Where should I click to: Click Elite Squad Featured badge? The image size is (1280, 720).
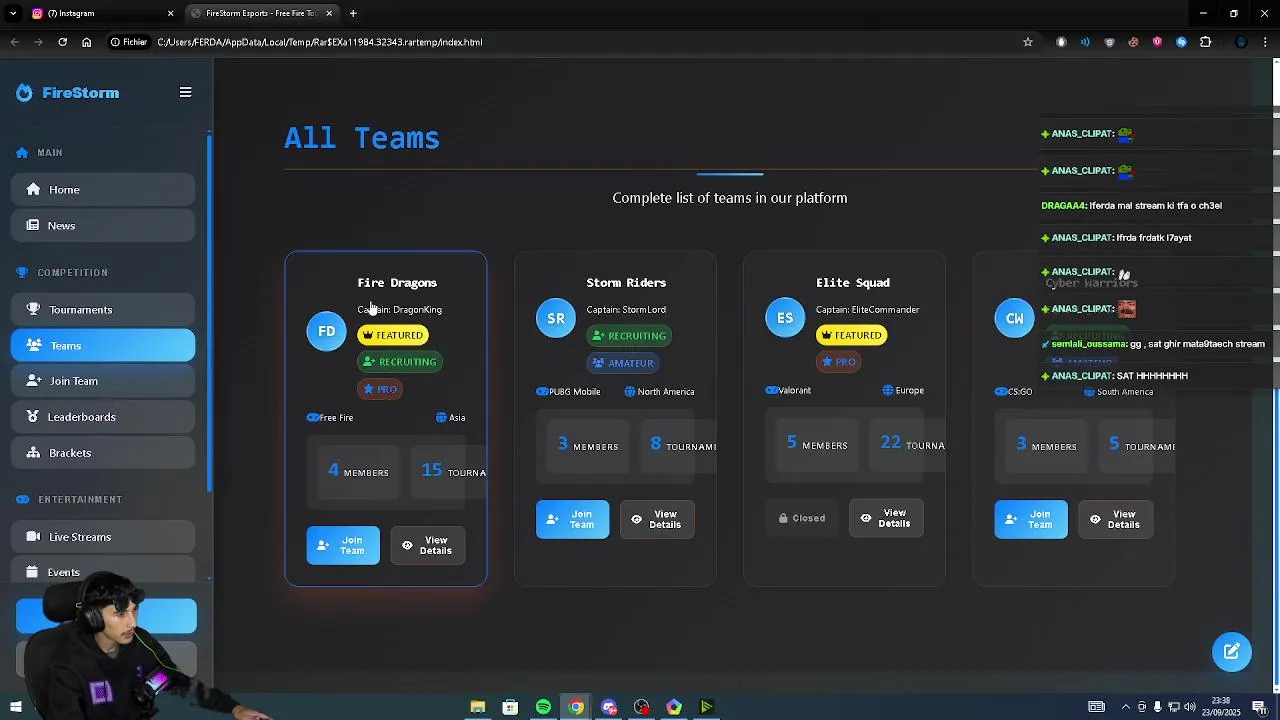852,335
